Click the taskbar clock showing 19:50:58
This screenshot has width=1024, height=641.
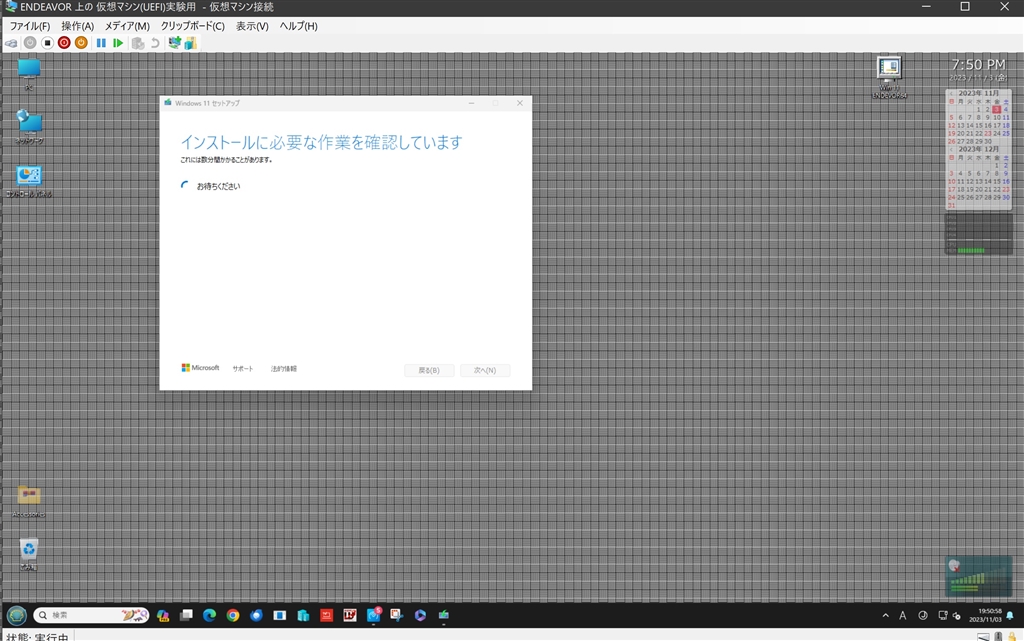(985, 615)
